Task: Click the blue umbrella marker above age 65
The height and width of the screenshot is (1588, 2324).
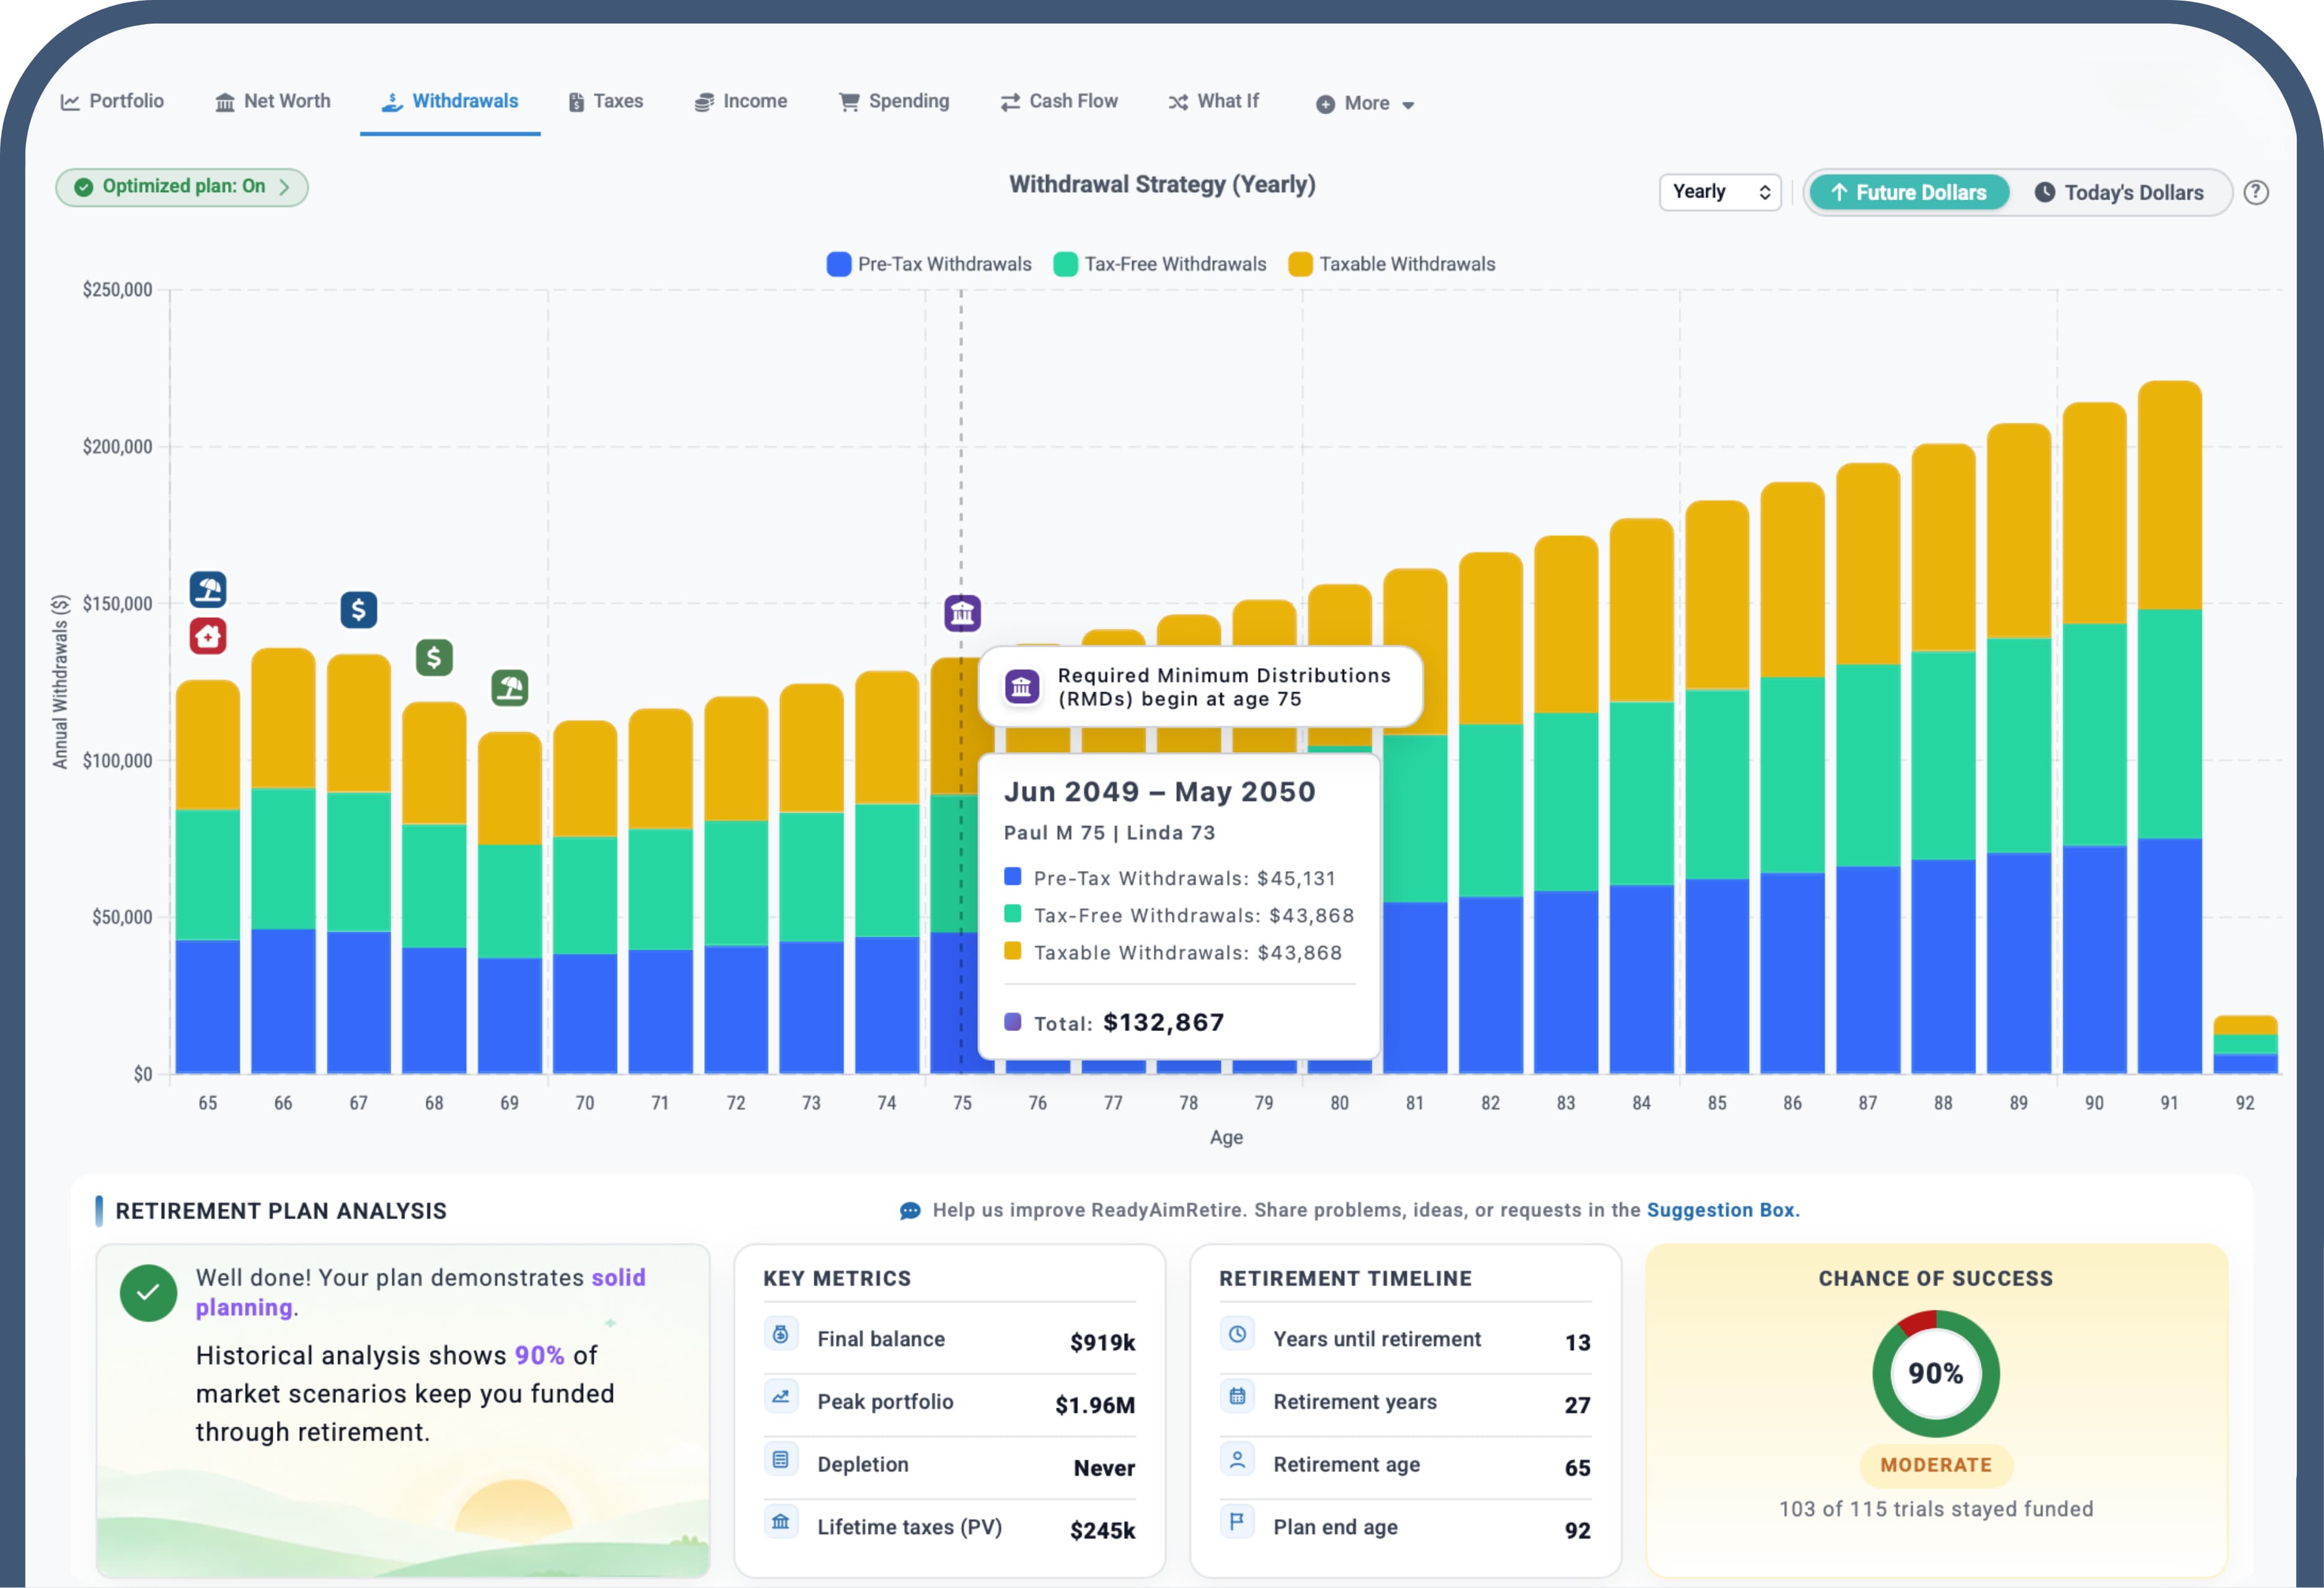Action: [208, 589]
